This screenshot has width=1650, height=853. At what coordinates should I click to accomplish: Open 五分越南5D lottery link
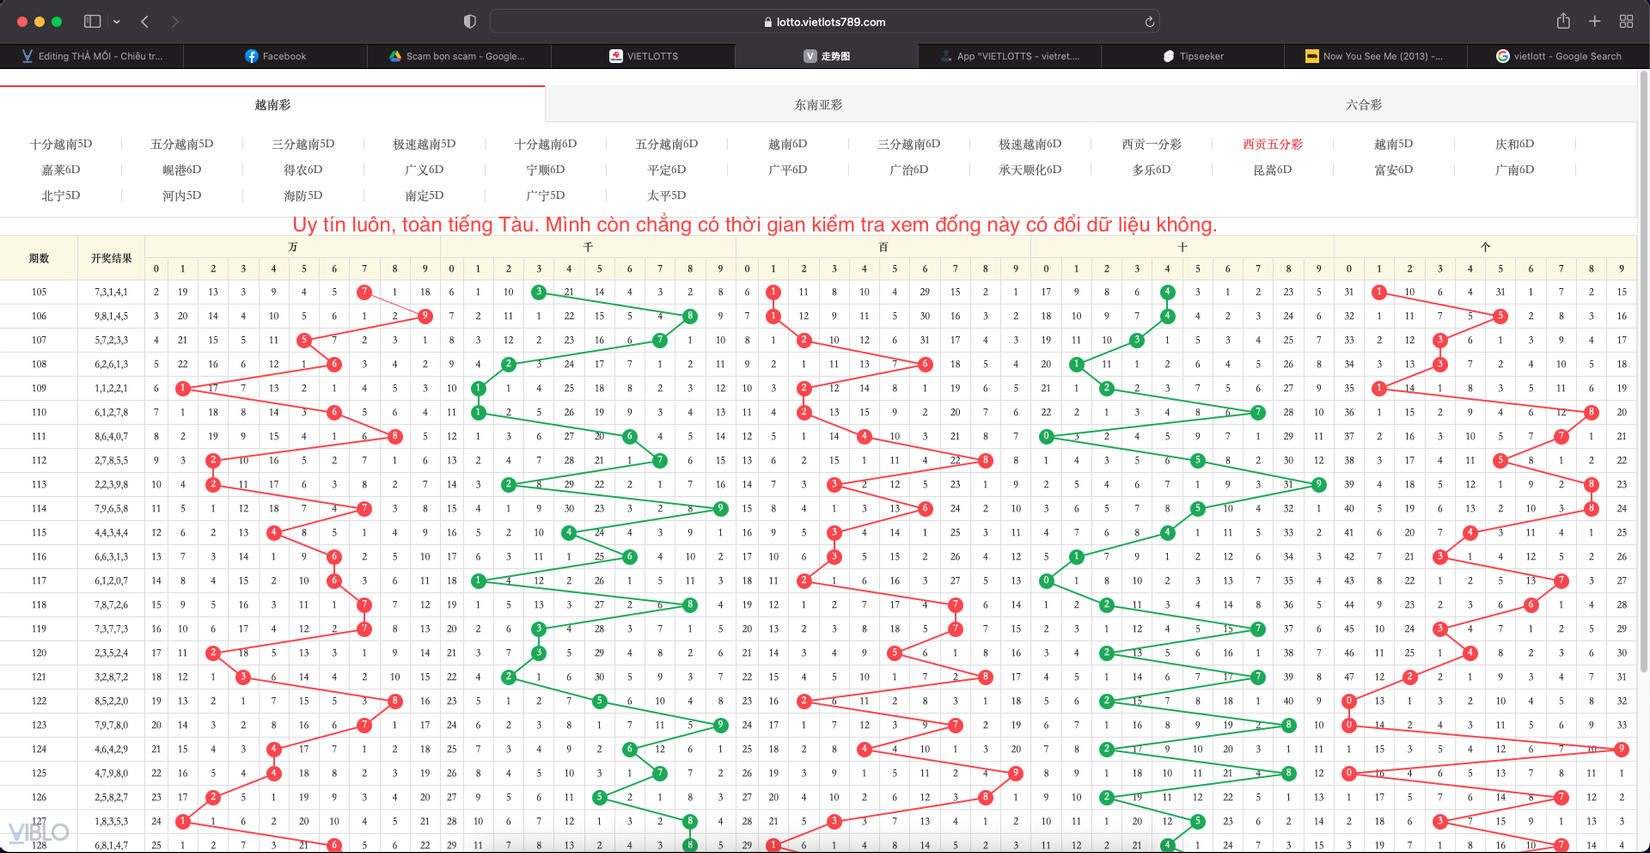pyautogui.click(x=182, y=144)
